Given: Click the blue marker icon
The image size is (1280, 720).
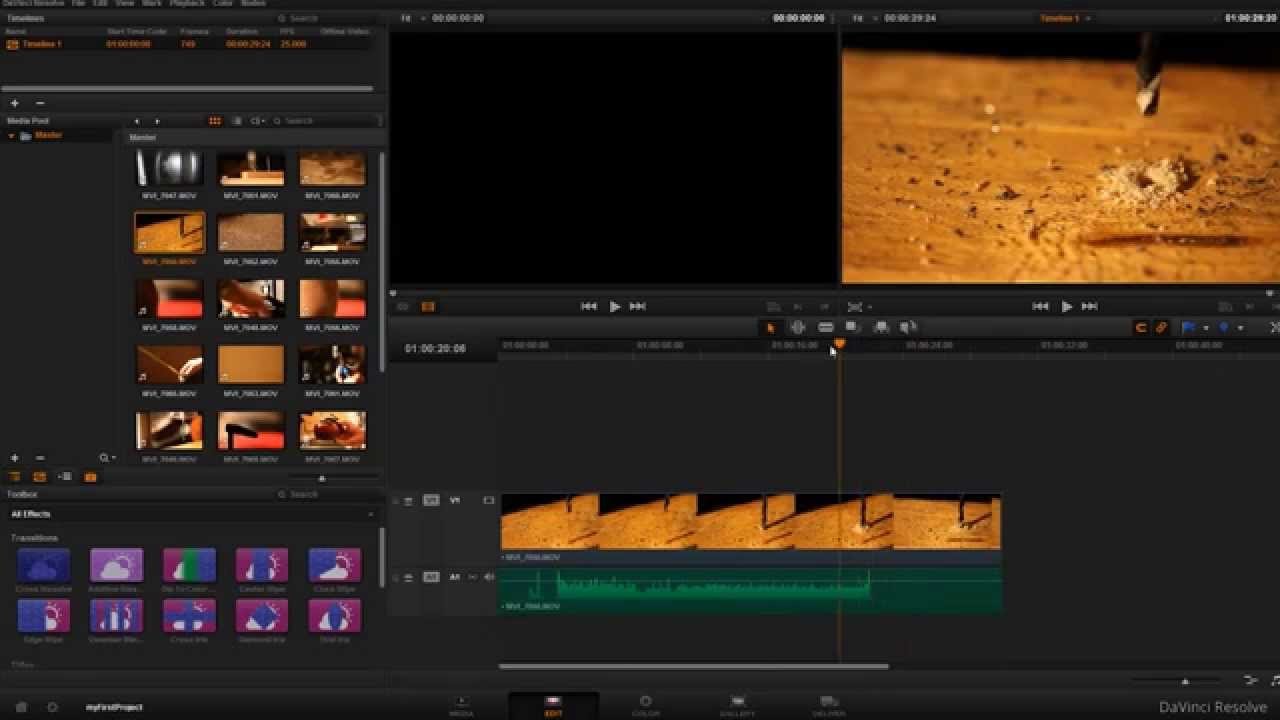Looking at the screenshot, I should [x=1223, y=327].
